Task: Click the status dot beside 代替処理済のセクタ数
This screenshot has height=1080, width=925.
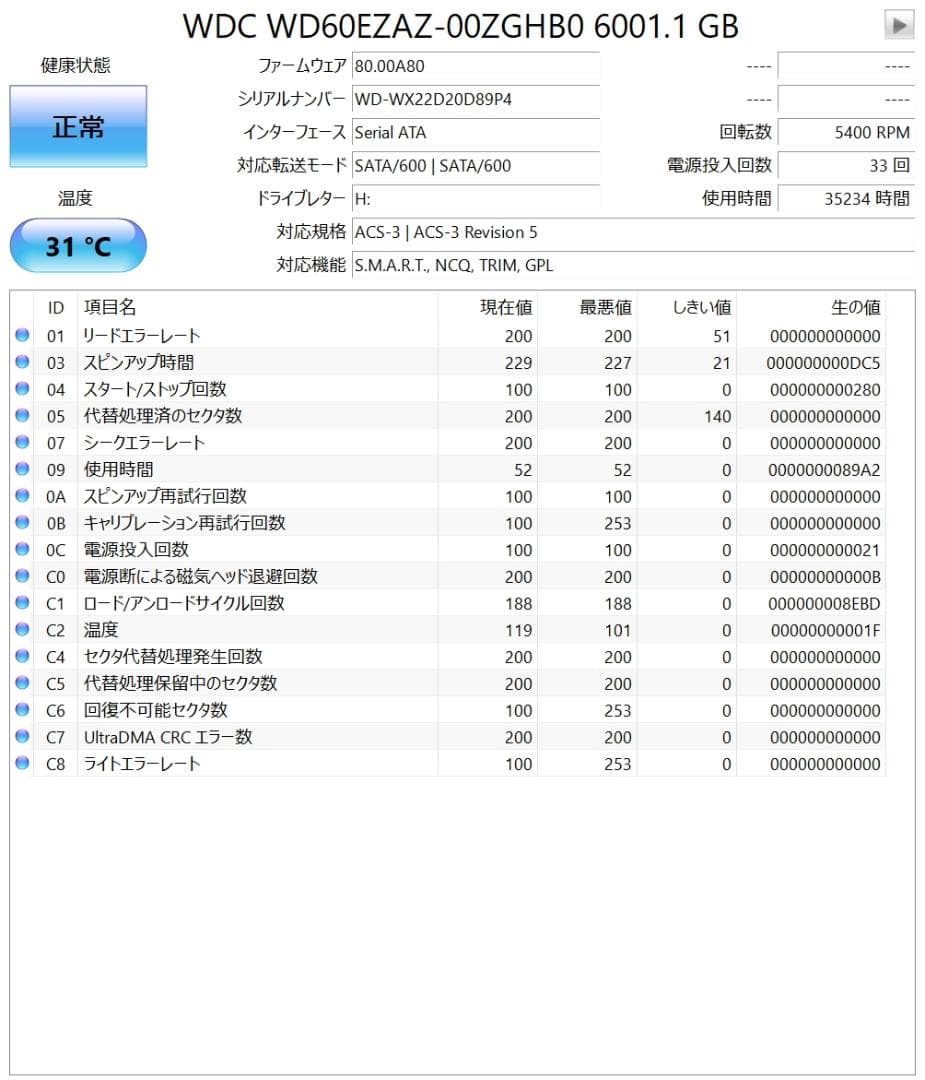Action: (x=22, y=416)
